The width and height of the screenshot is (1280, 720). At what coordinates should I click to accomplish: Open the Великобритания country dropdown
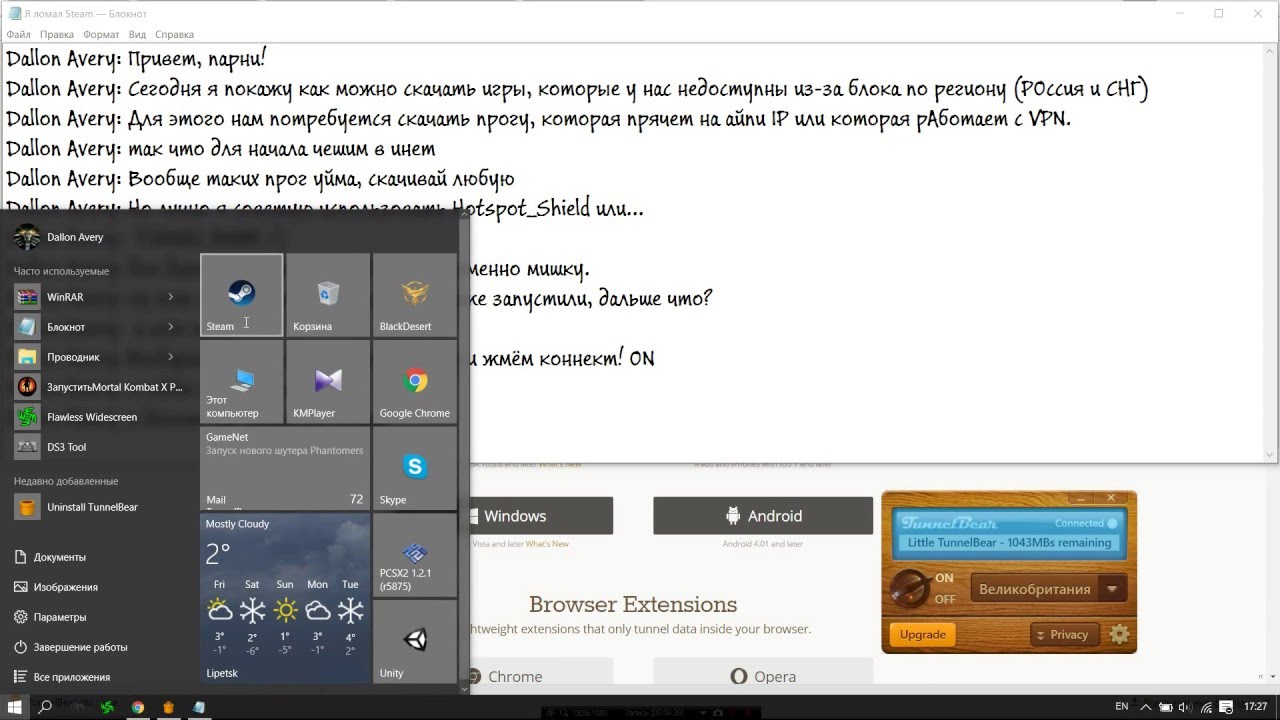click(1047, 589)
